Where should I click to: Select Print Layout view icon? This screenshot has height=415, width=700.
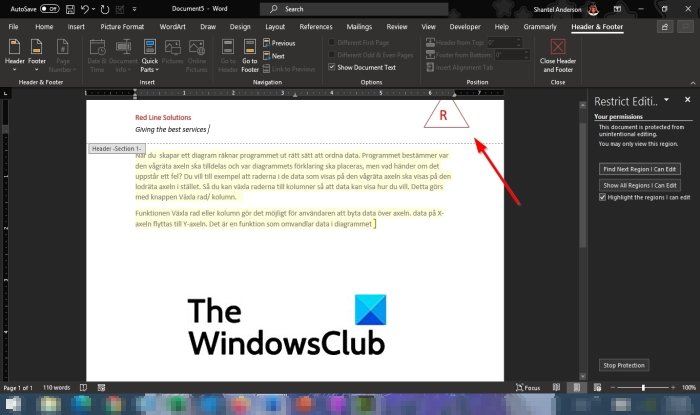coord(576,387)
